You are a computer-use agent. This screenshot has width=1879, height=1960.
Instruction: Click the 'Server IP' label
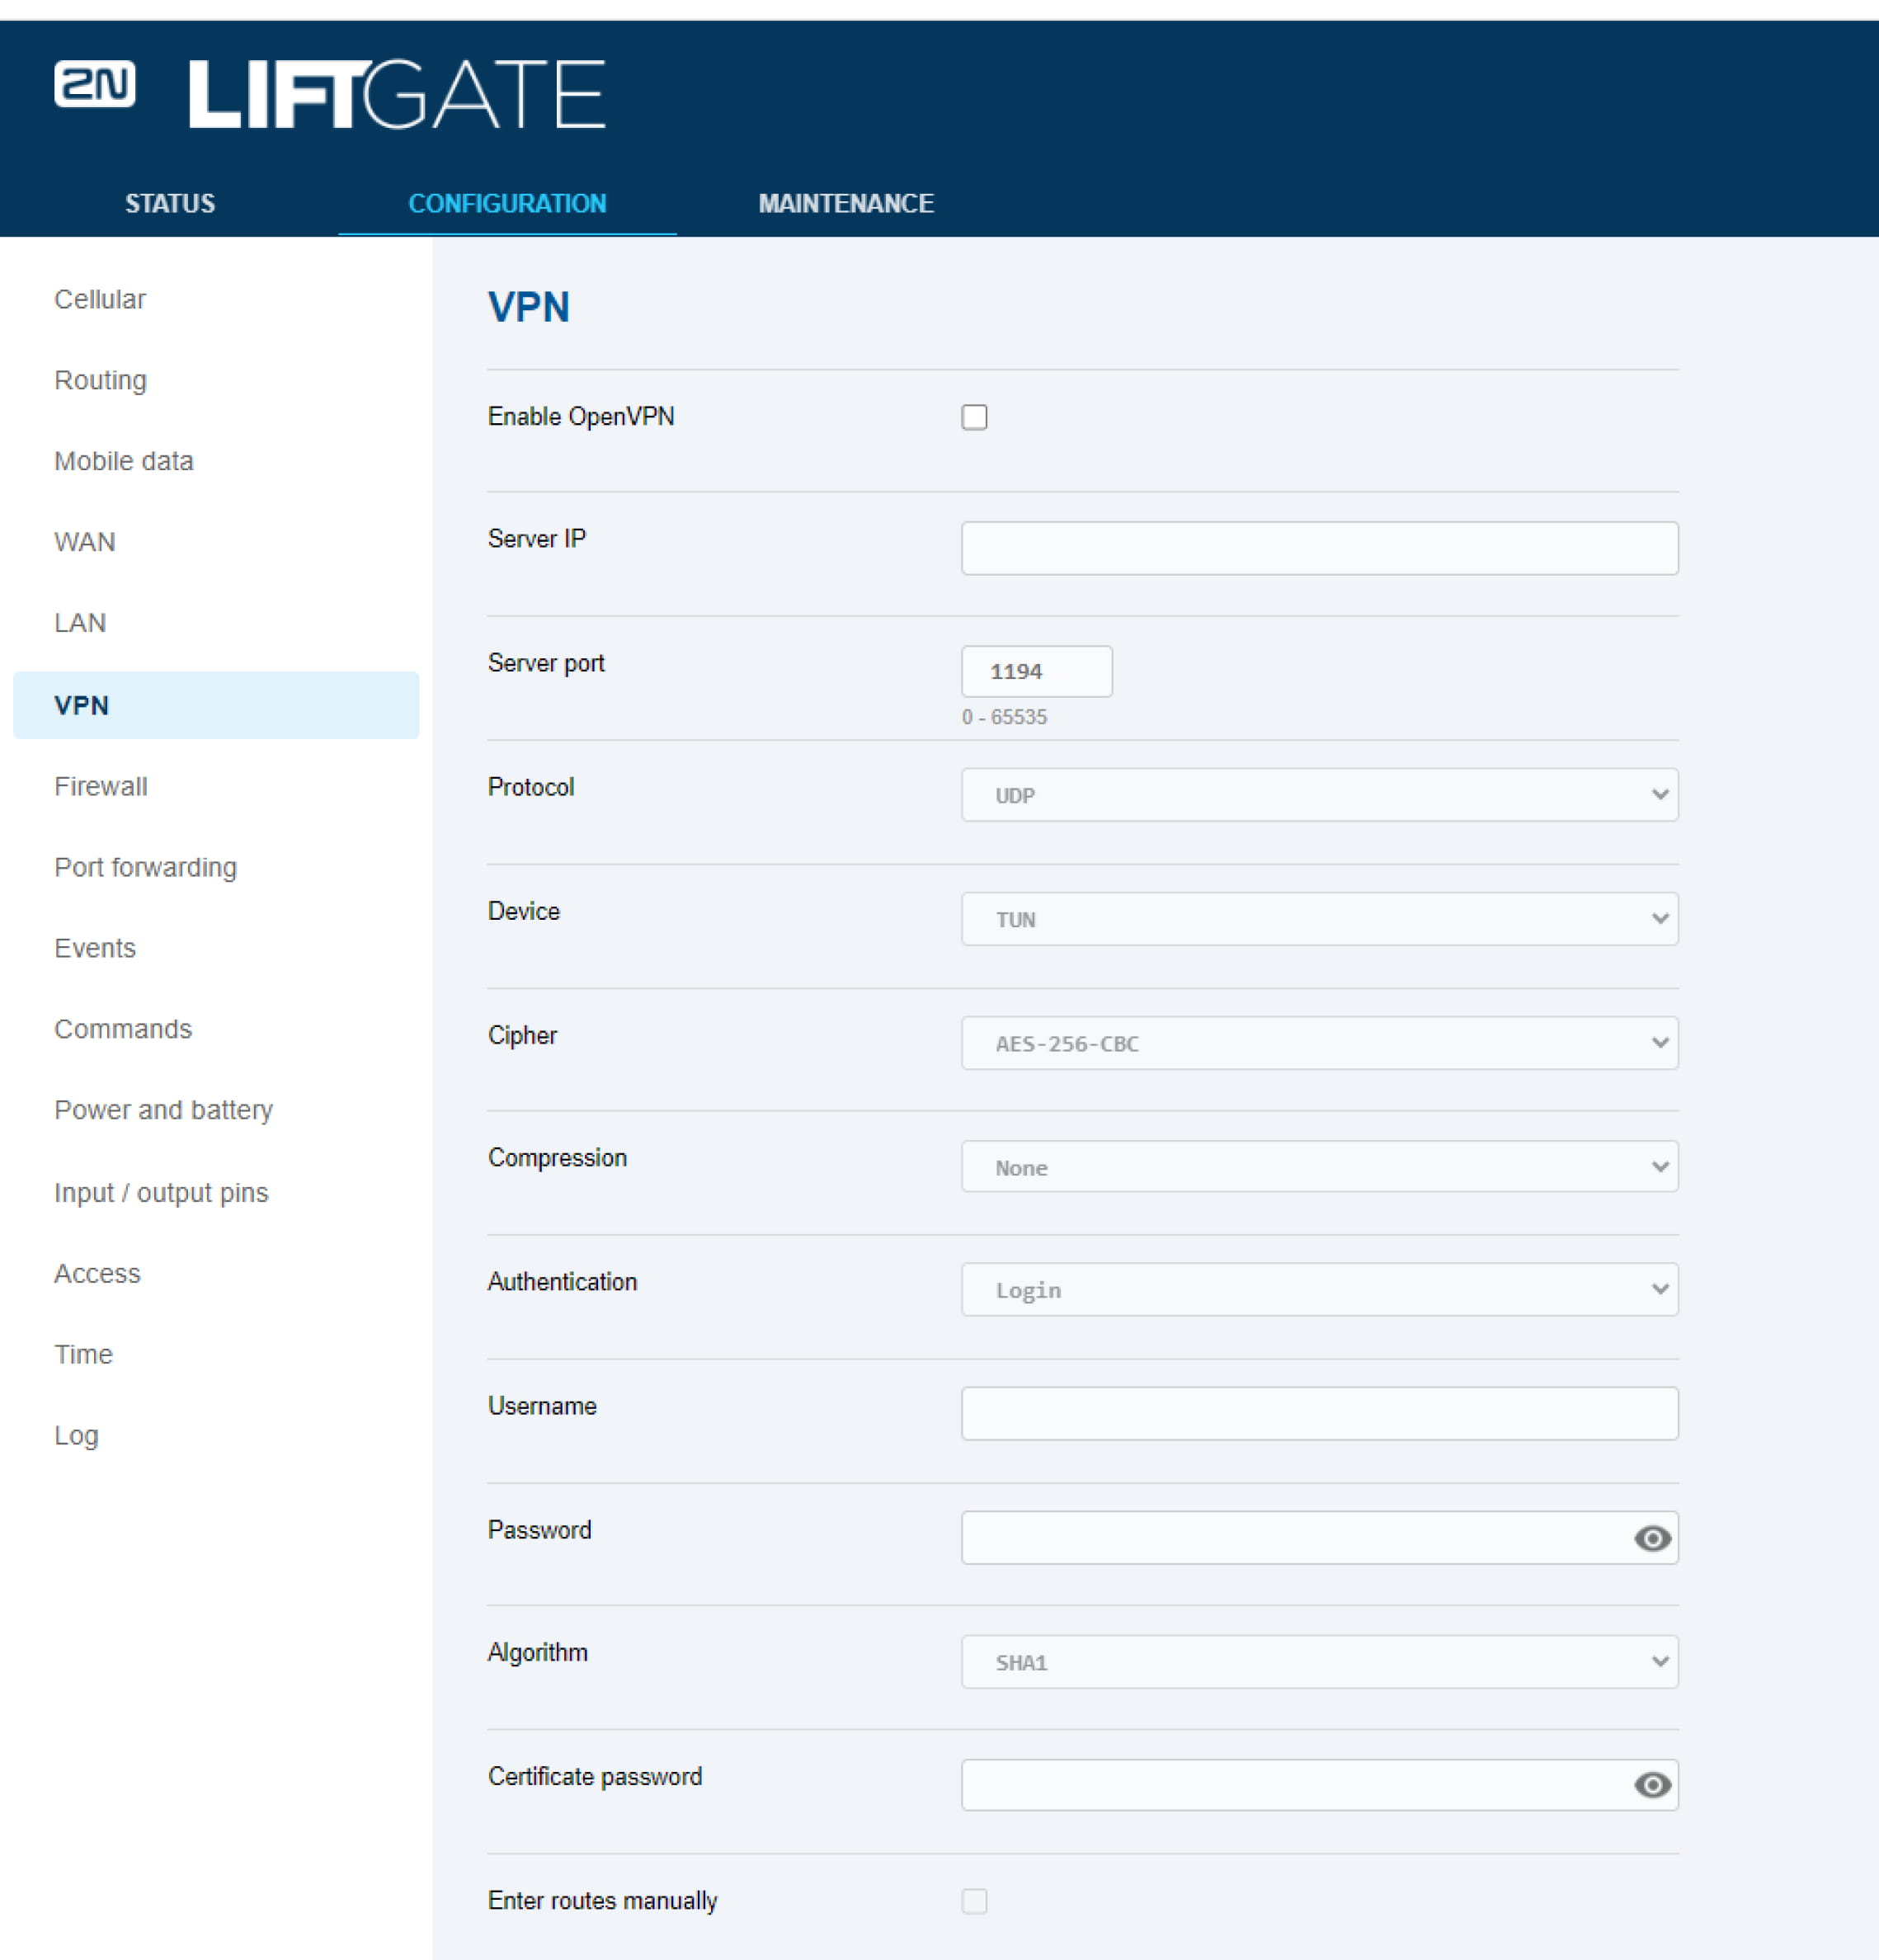[536, 539]
